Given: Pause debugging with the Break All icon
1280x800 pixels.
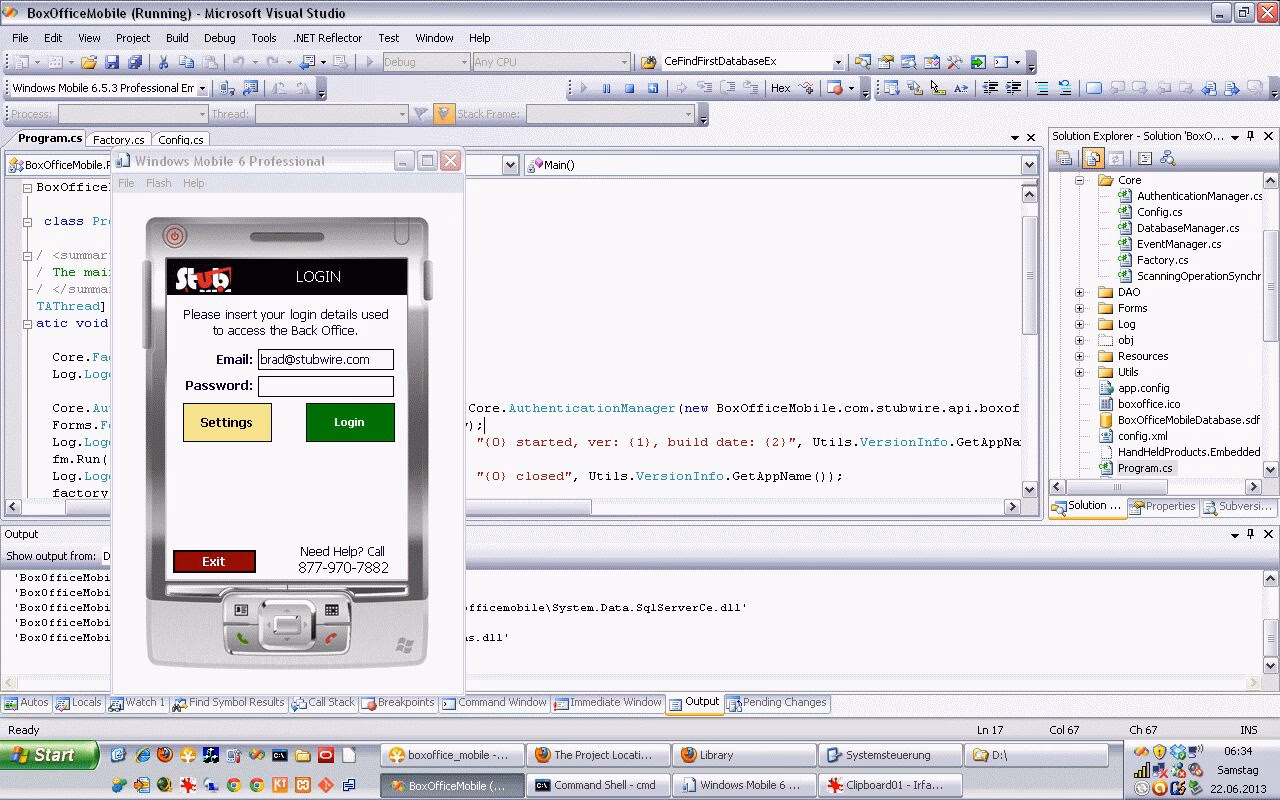Looking at the screenshot, I should click(606, 88).
